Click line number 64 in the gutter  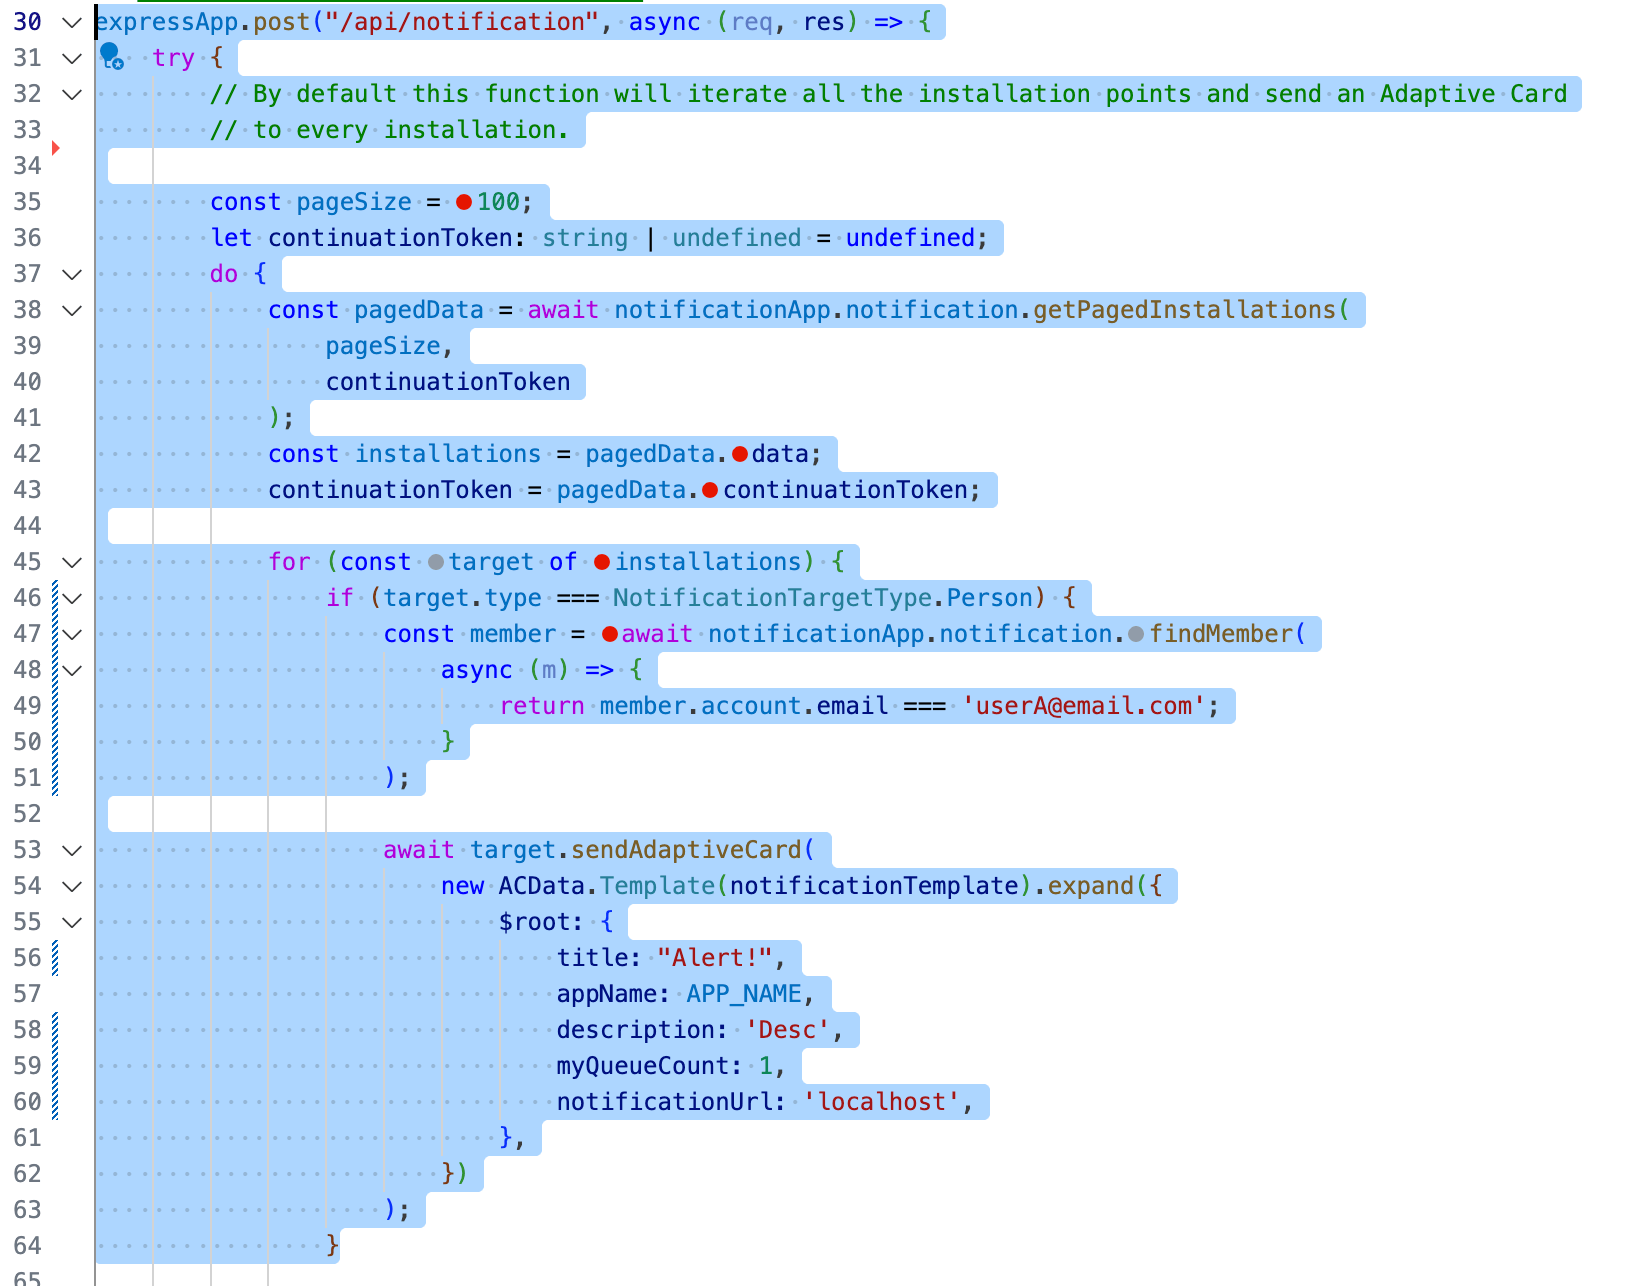pyautogui.click(x=28, y=1246)
